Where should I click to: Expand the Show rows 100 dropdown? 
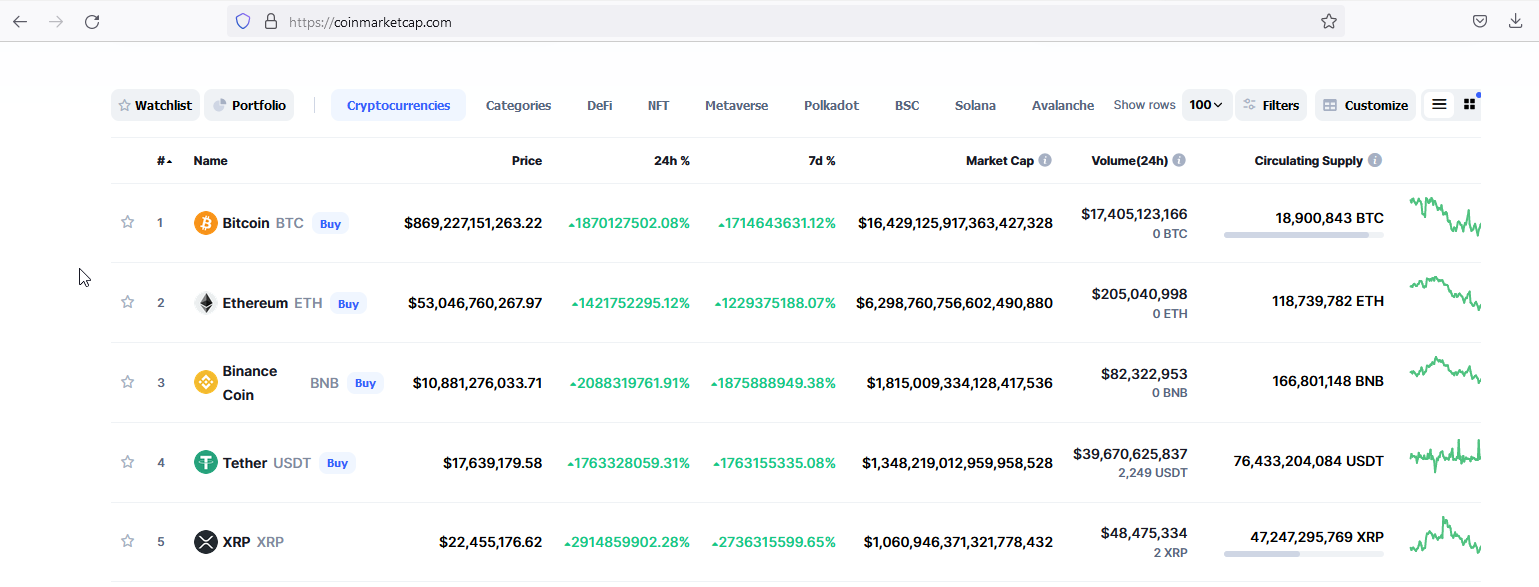1207,105
